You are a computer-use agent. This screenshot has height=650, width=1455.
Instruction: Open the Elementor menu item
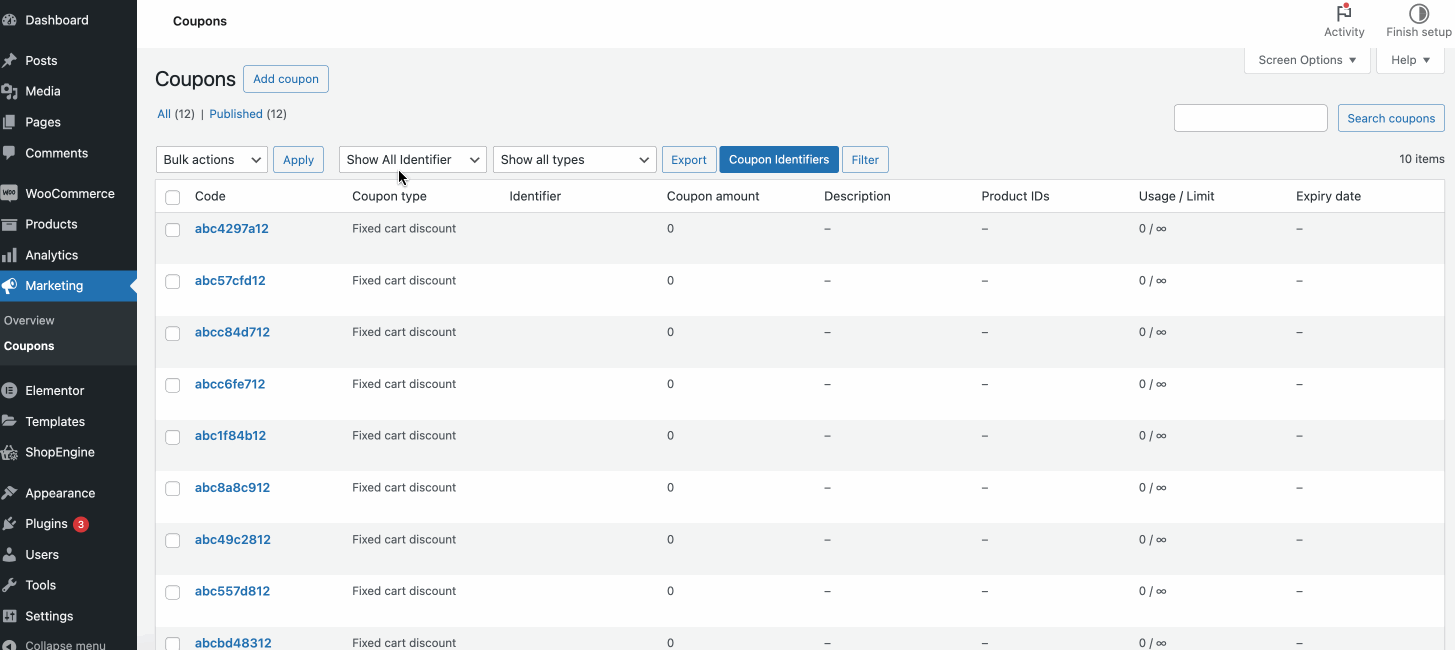coord(69,391)
